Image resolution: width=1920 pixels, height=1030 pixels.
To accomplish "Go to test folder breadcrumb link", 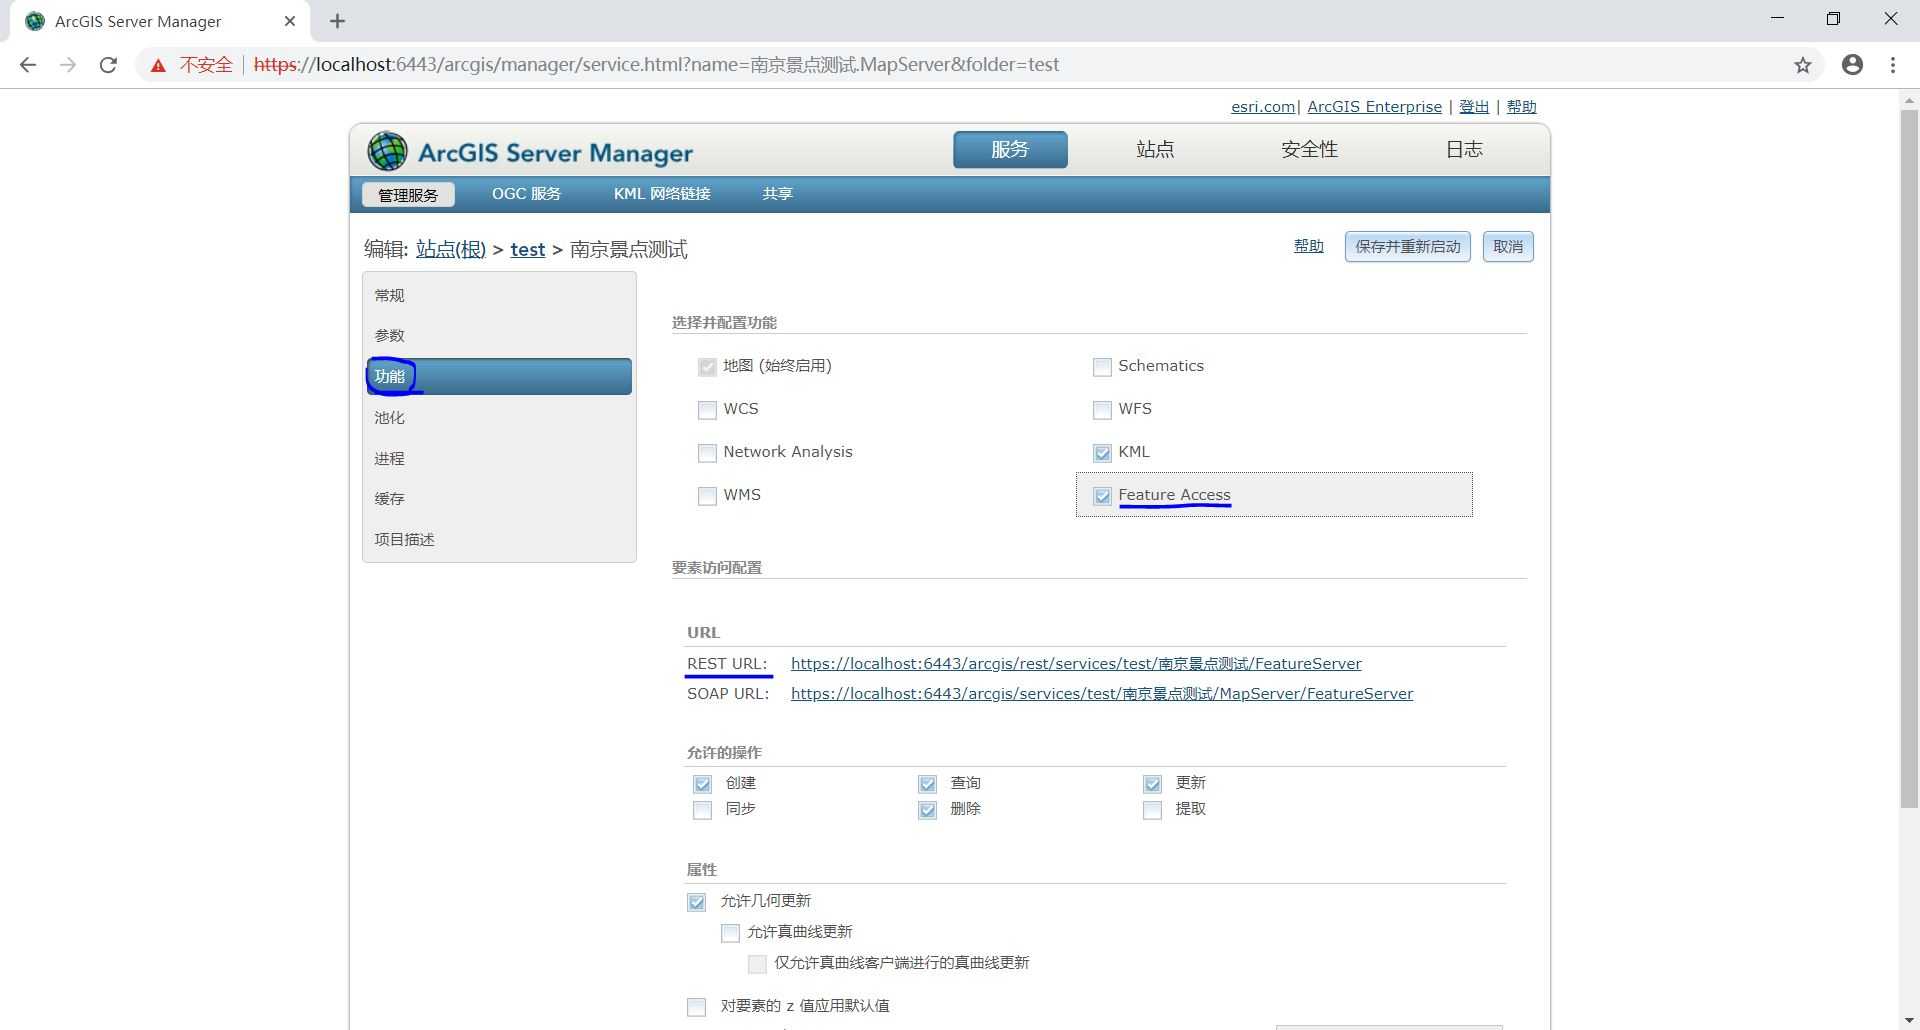I will [x=528, y=250].
